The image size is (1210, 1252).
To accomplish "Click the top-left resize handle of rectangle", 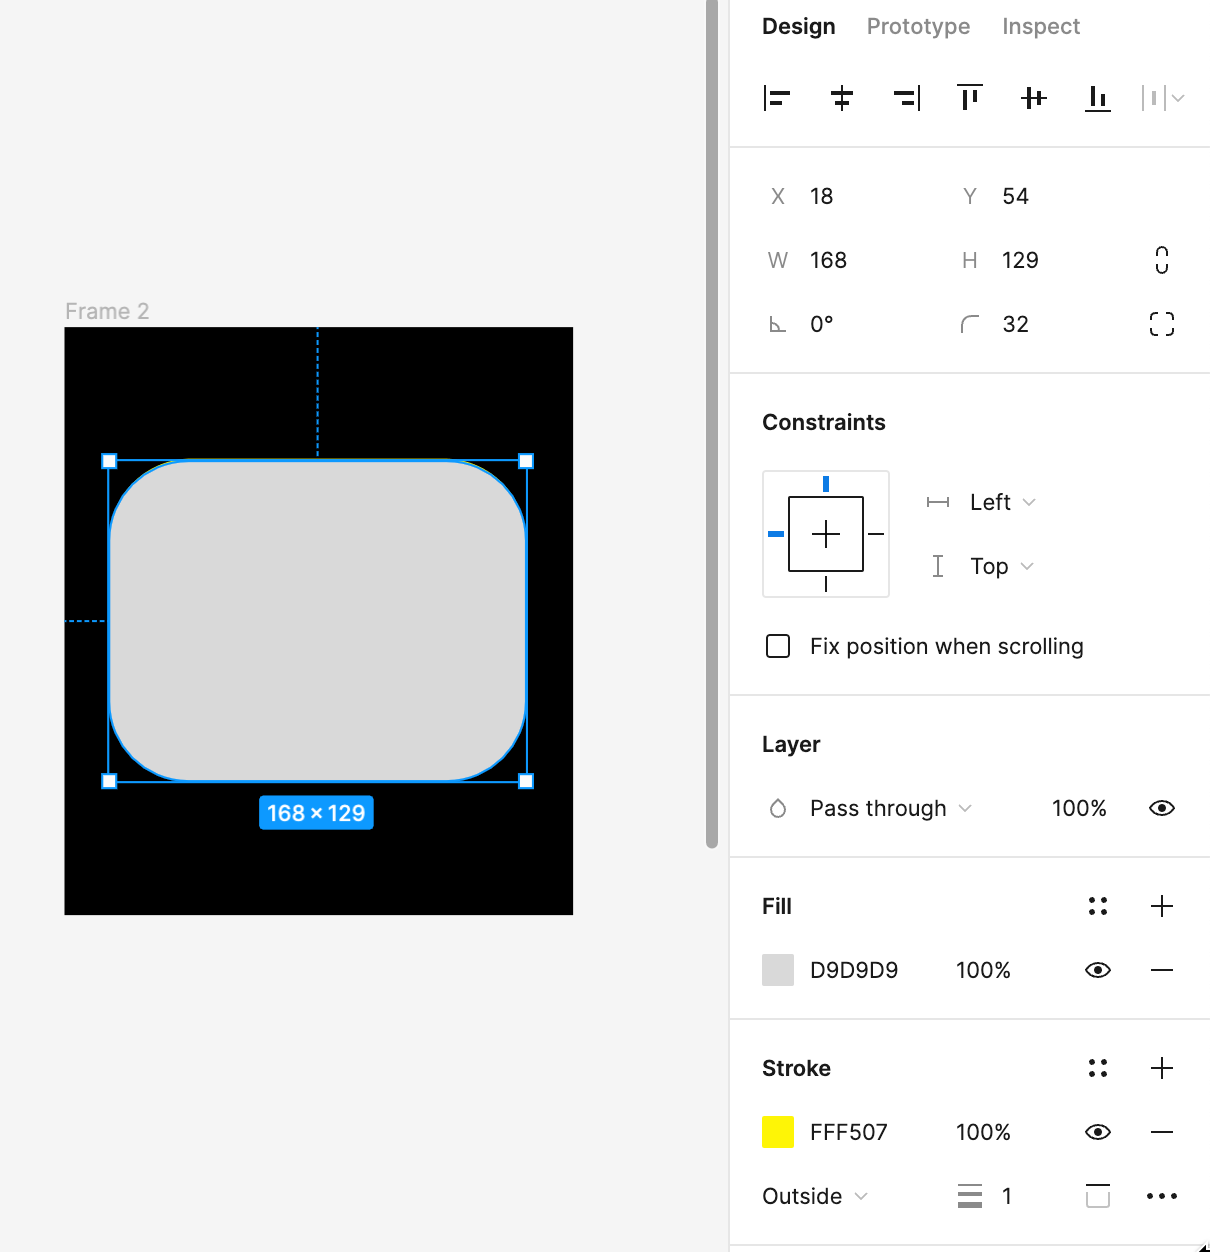I will (x=110, y=461).
